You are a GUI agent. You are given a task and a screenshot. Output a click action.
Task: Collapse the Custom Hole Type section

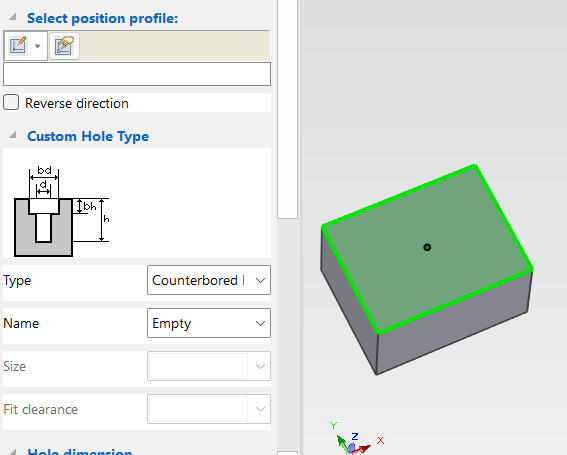point(13,135)
